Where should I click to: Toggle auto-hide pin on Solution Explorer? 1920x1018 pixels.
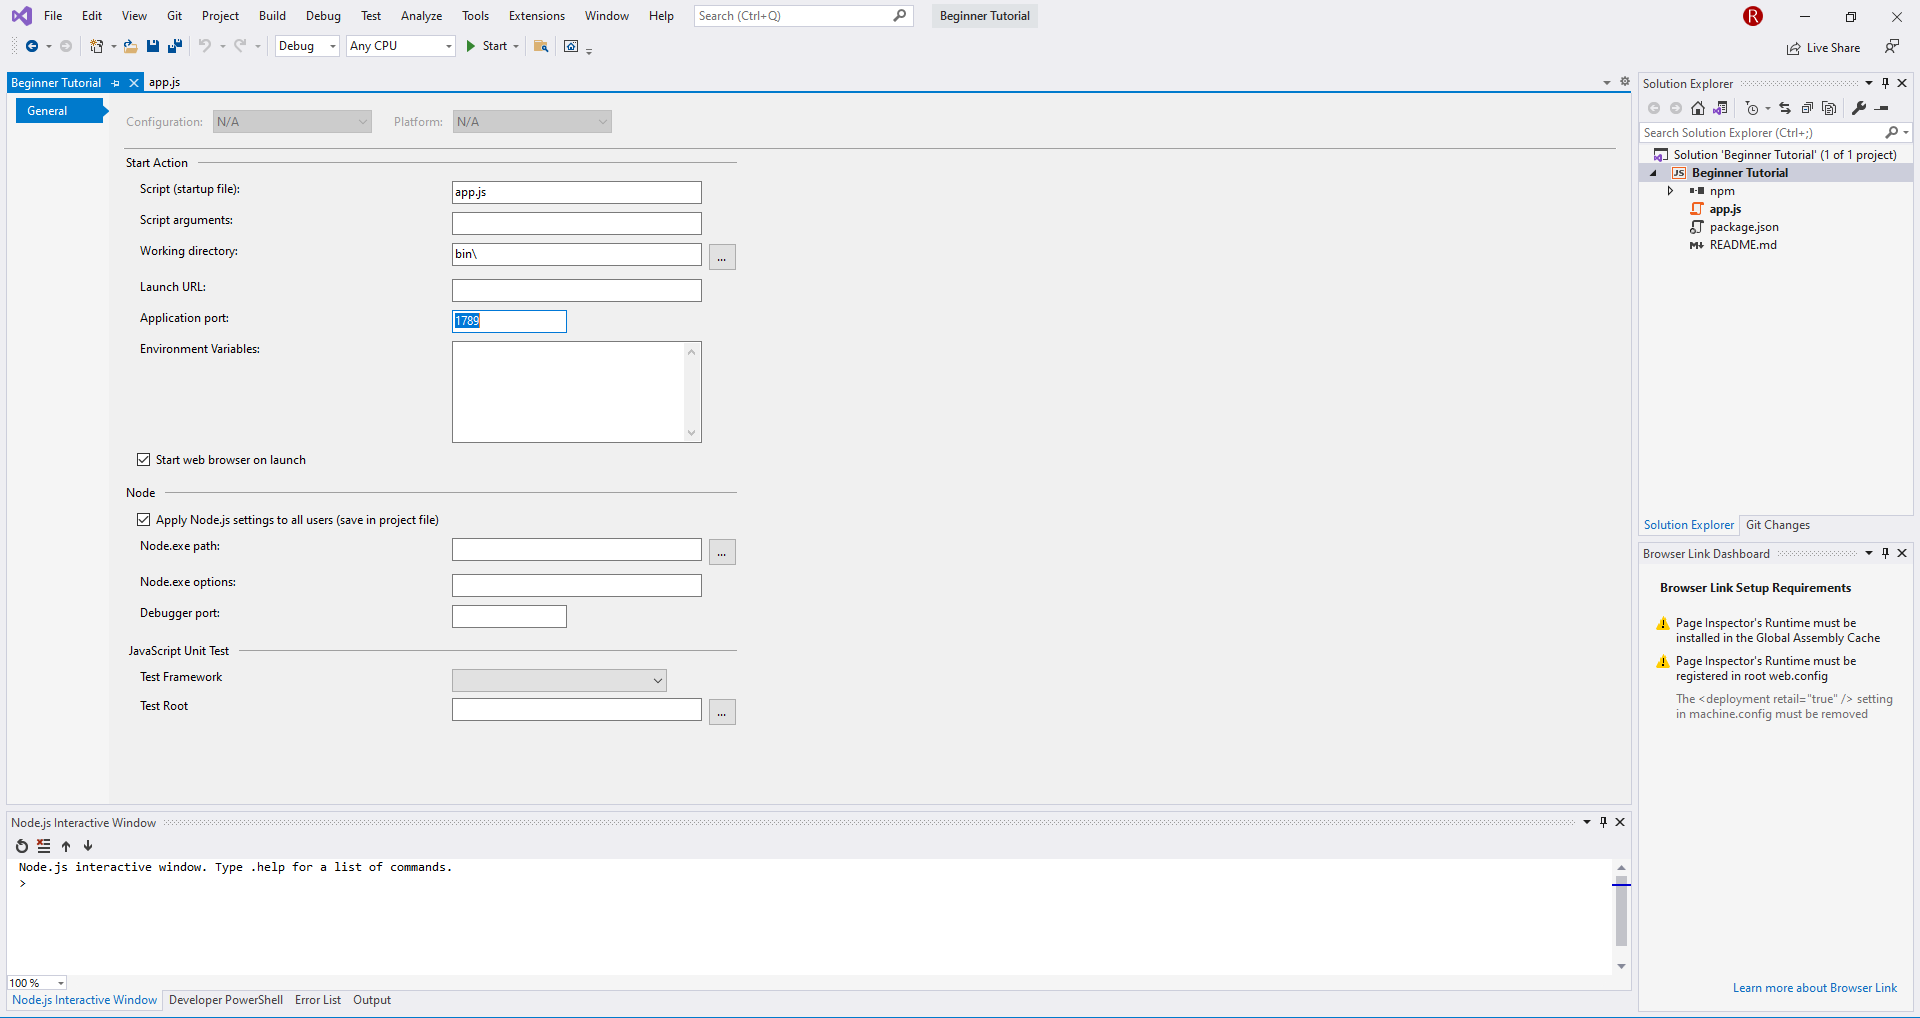pyautogui.click(x=1886, y=83)
